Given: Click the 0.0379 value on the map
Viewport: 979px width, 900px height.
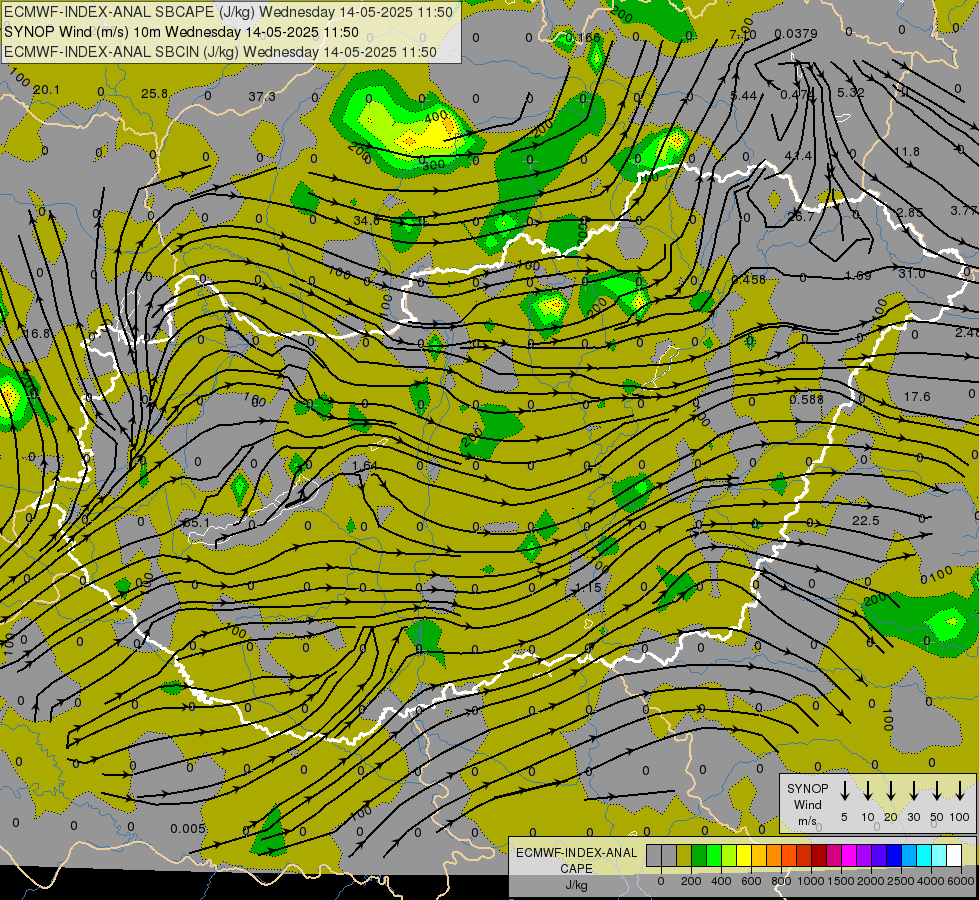Looking at the screenshot, I should [795, 34].
